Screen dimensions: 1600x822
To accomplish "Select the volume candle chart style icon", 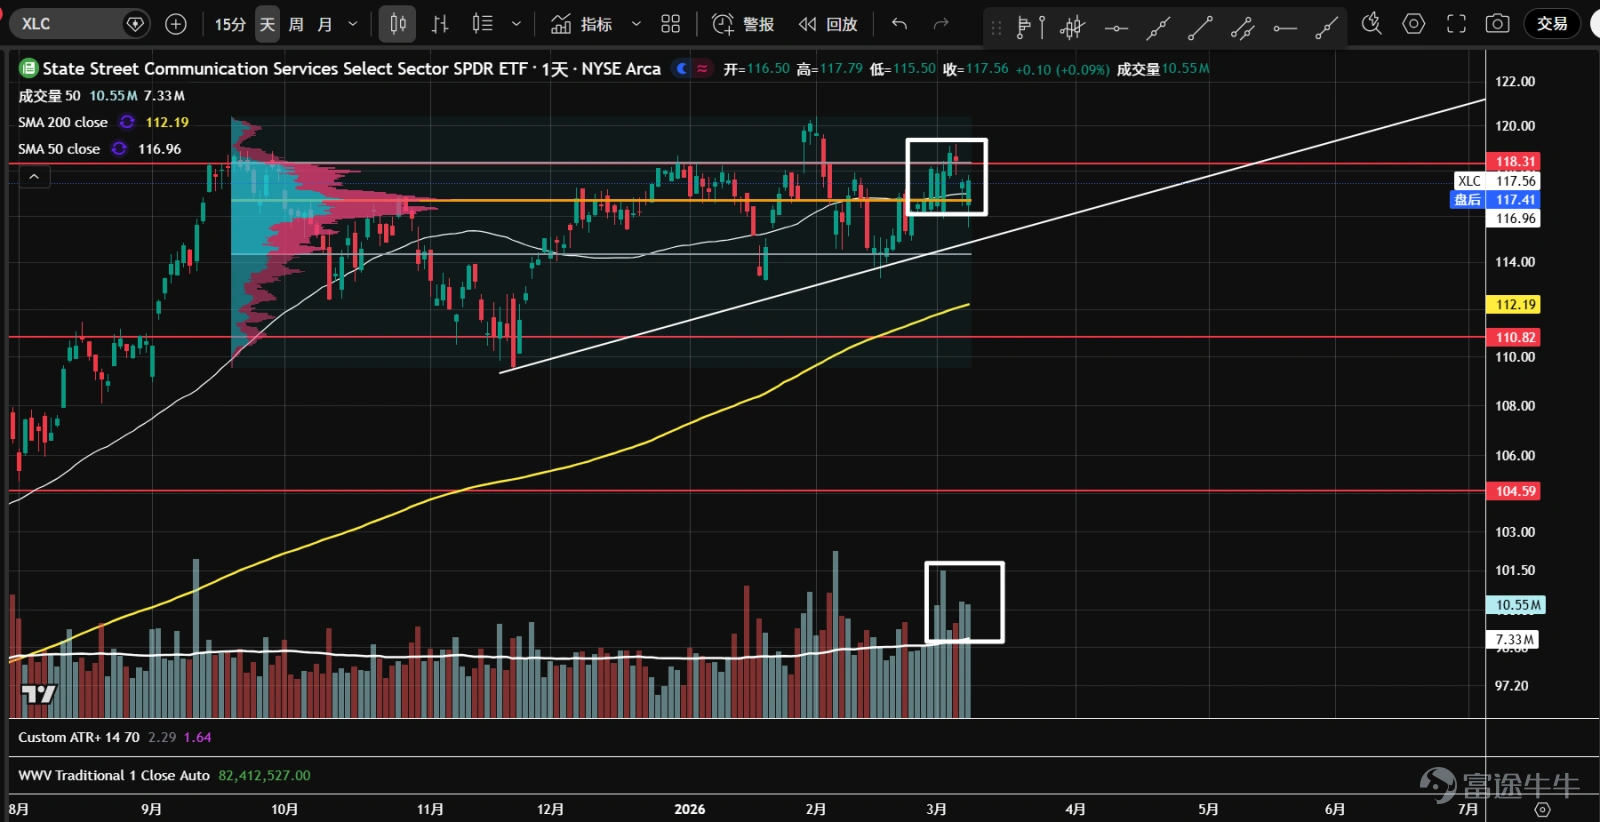I will (483, 24).
